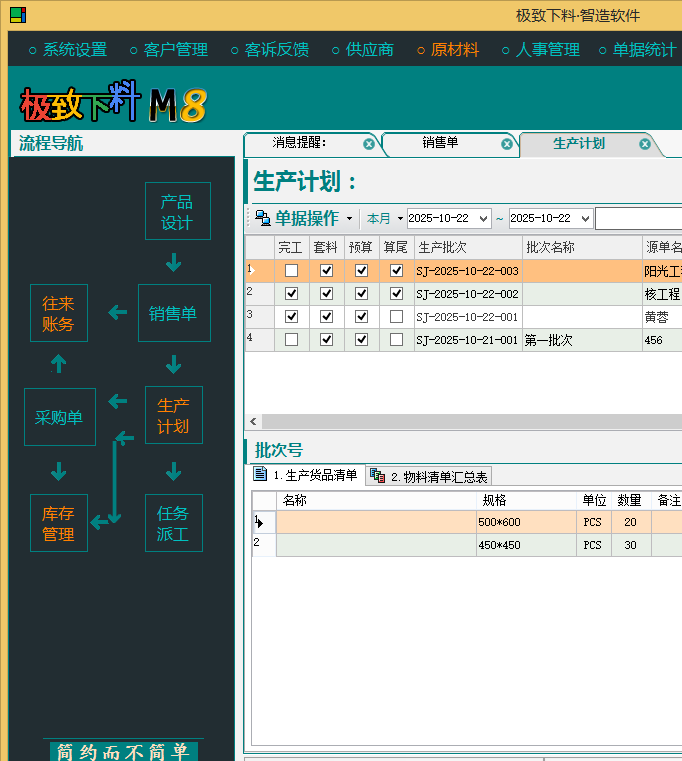Close the 销售单 tab

pyautogui.click(x=507, y=144)
